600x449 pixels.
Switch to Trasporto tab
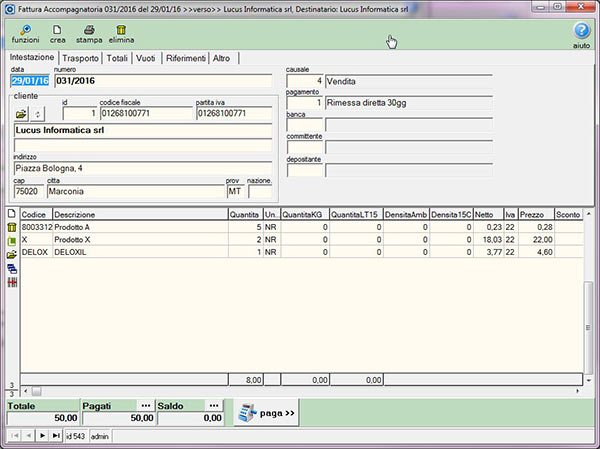tap(80, 58)
